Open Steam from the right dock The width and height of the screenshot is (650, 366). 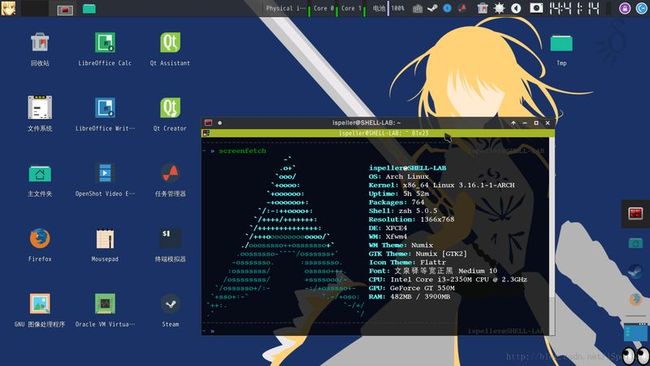(635, 272)
